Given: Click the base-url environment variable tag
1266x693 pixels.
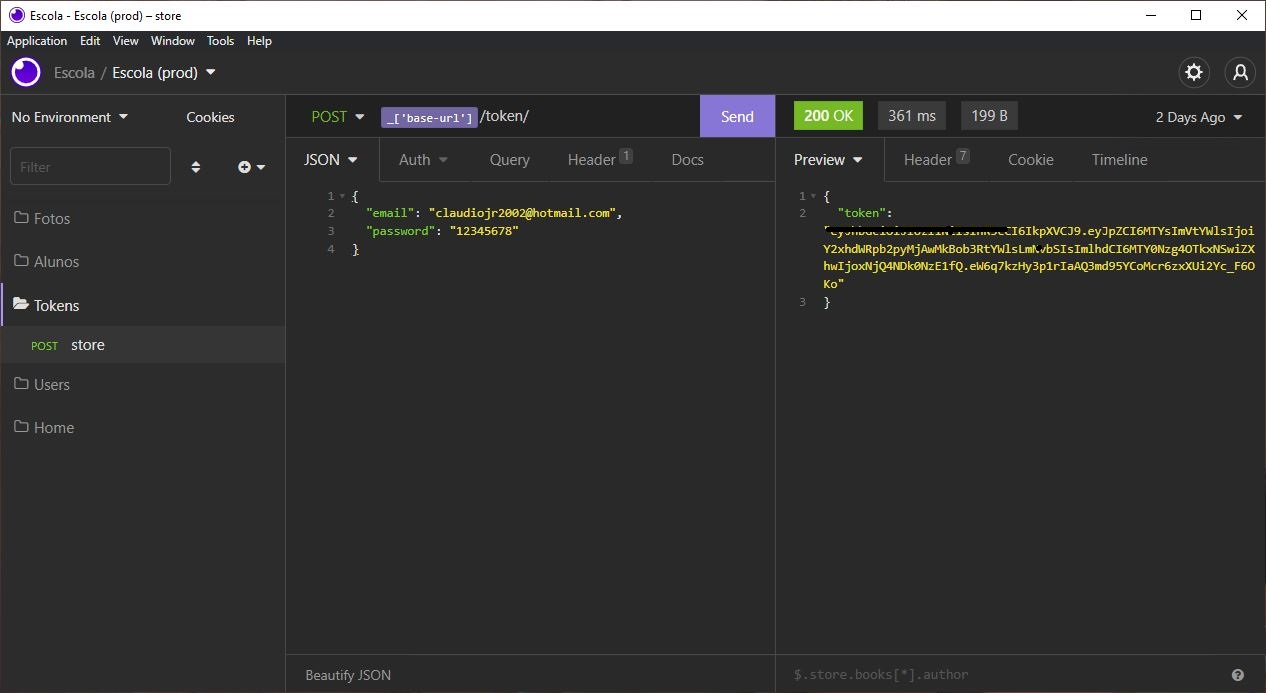Looking at the screenshot, I should (x=429, y=117).
